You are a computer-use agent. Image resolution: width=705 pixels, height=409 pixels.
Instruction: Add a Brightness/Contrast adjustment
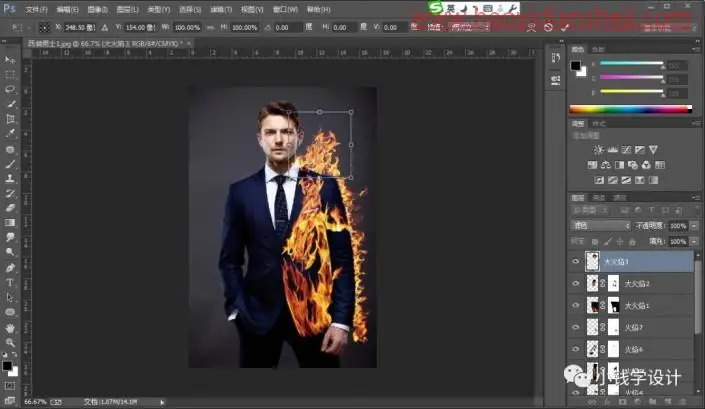[598, 150]
